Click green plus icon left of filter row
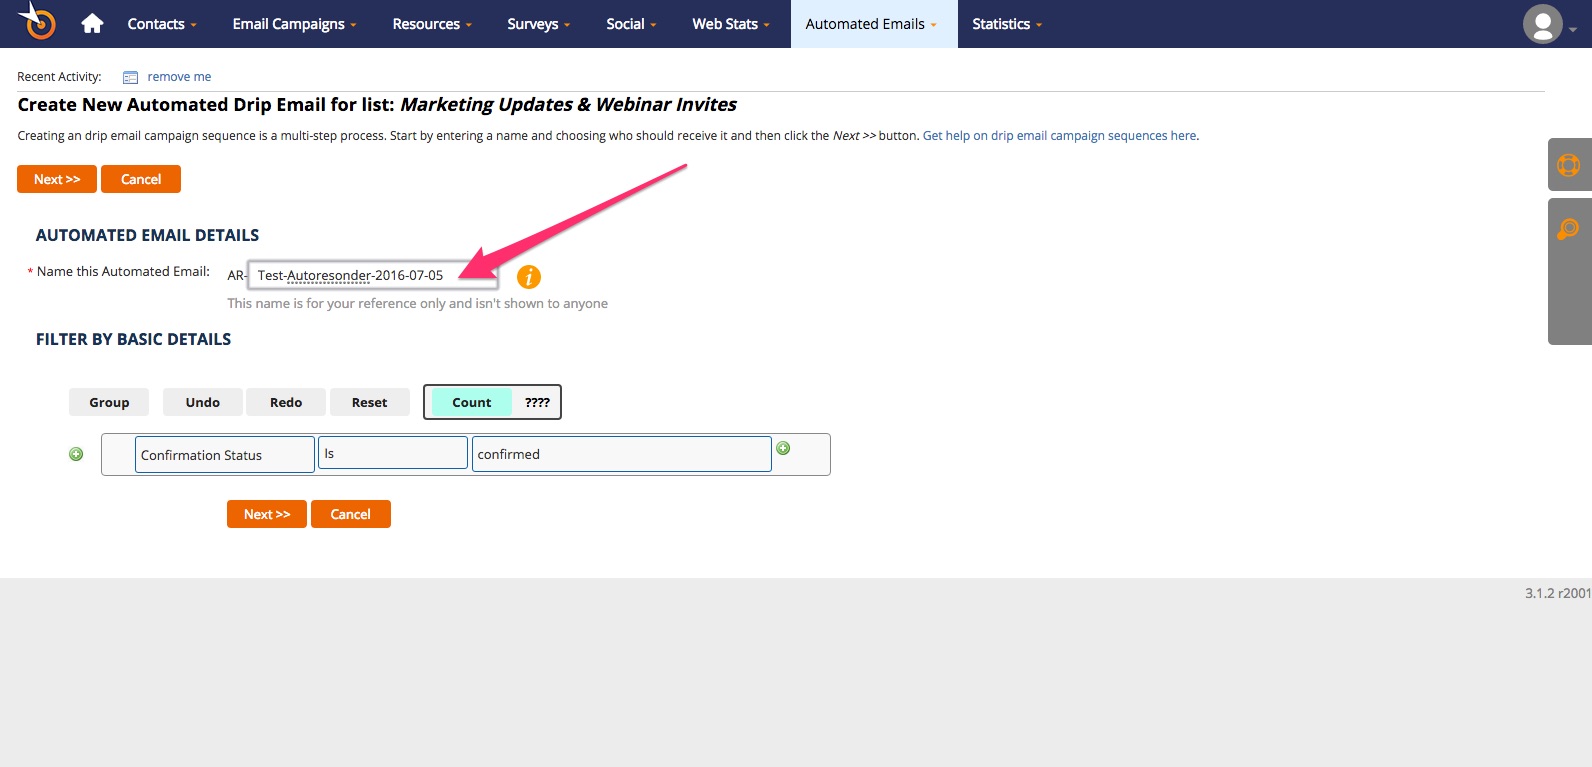The height and width of the screenshot is (767, 1592). point(76,454)
